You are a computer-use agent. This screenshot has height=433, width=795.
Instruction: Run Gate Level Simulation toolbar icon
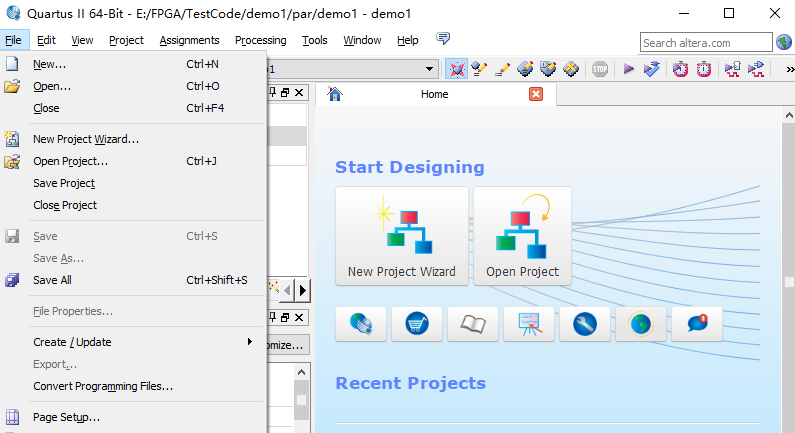(755, 69)
